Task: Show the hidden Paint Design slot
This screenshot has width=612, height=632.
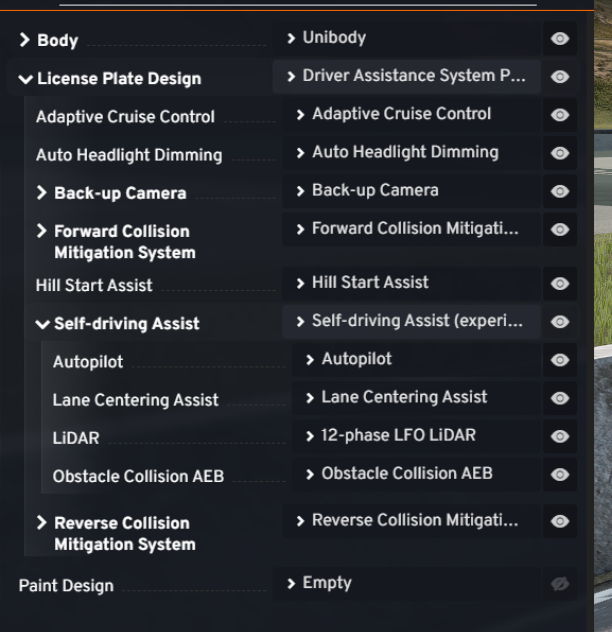Action: 560,584
